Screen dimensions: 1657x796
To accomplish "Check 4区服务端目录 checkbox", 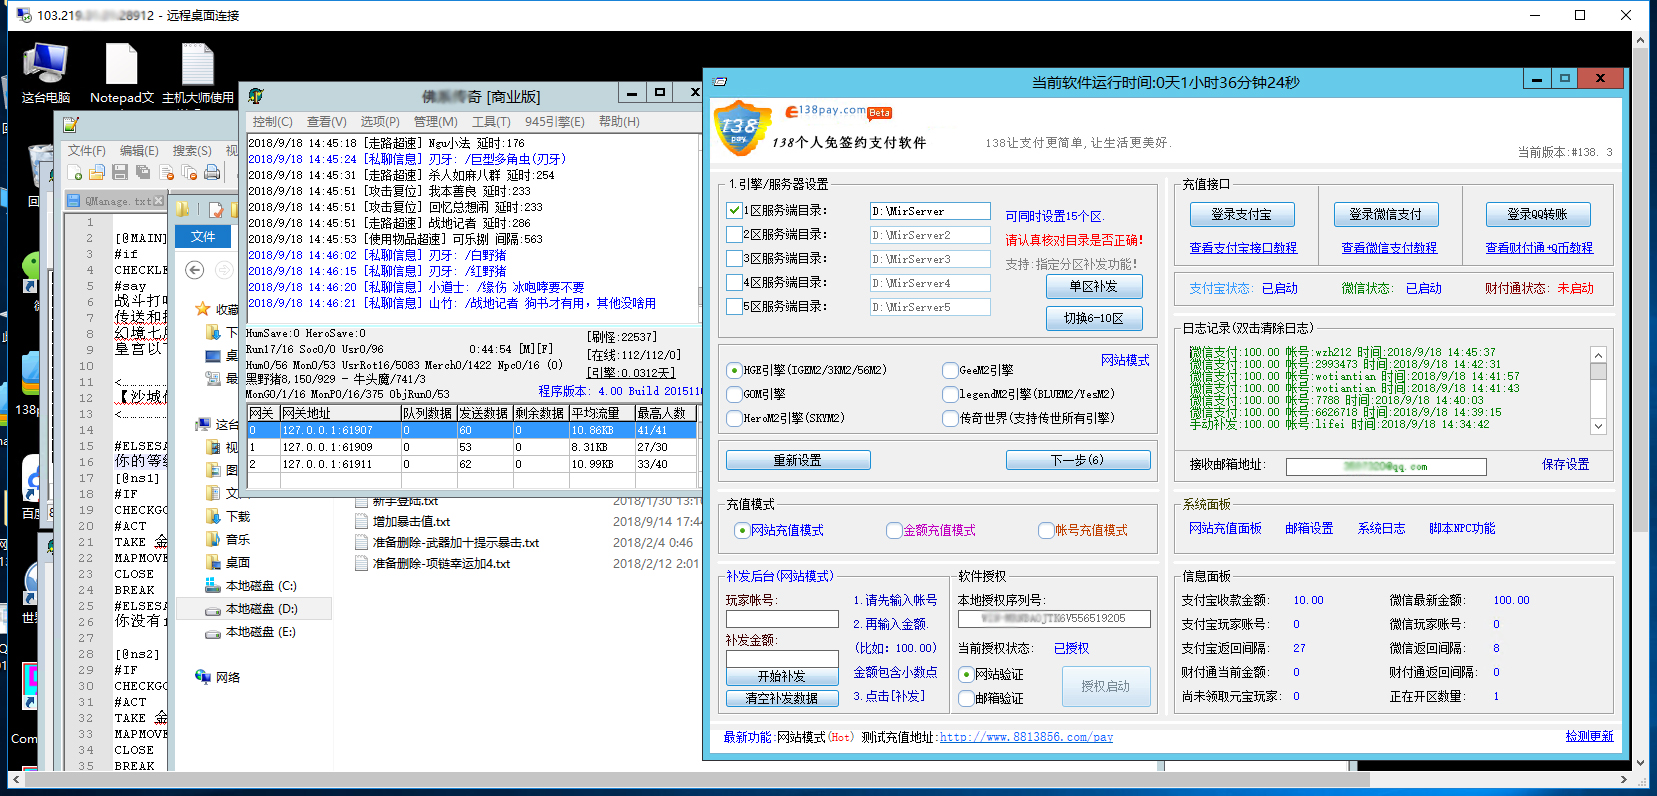I will click(735, 283).
